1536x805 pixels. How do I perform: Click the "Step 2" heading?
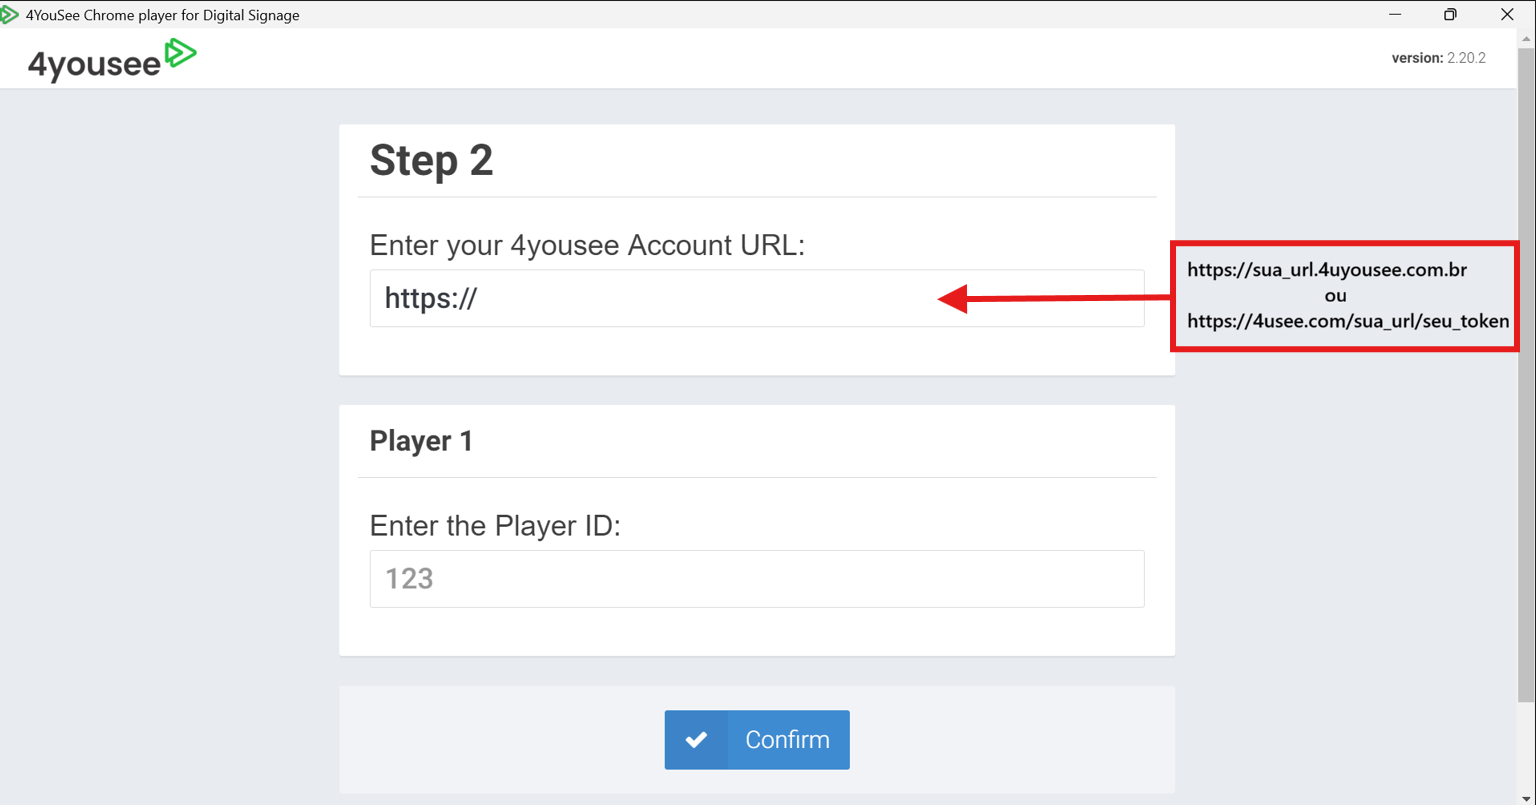pos(431,160)
